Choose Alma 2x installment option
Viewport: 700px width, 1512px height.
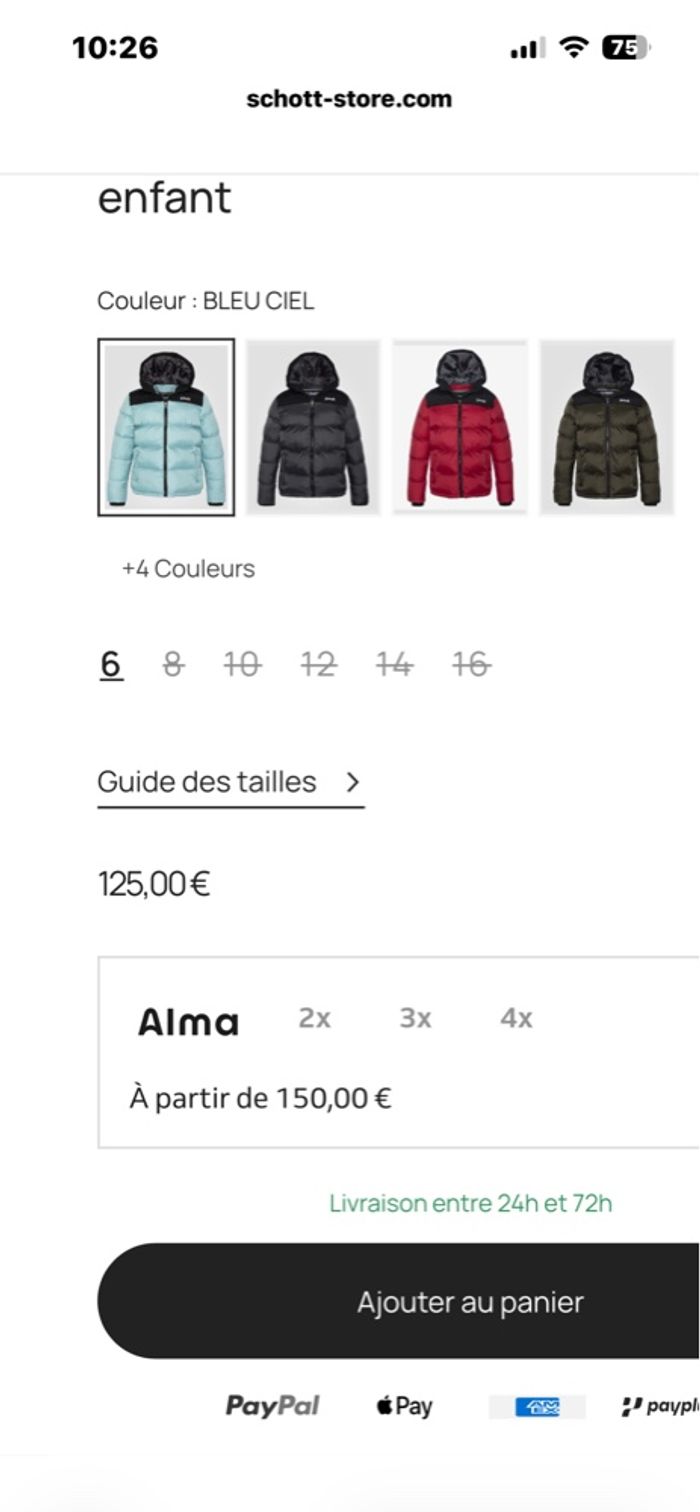(x=314, y=1019)
